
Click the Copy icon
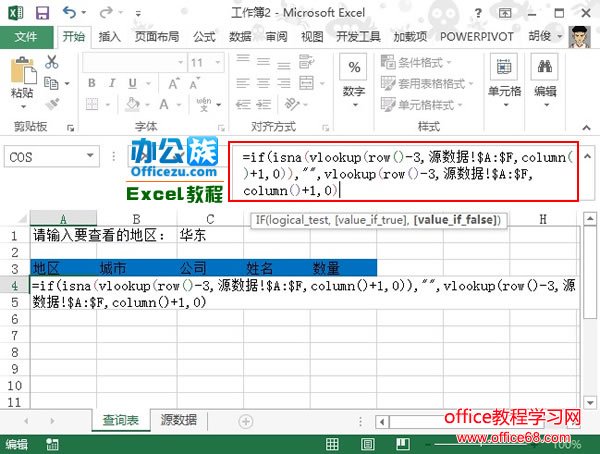click(x=51, y=83)
